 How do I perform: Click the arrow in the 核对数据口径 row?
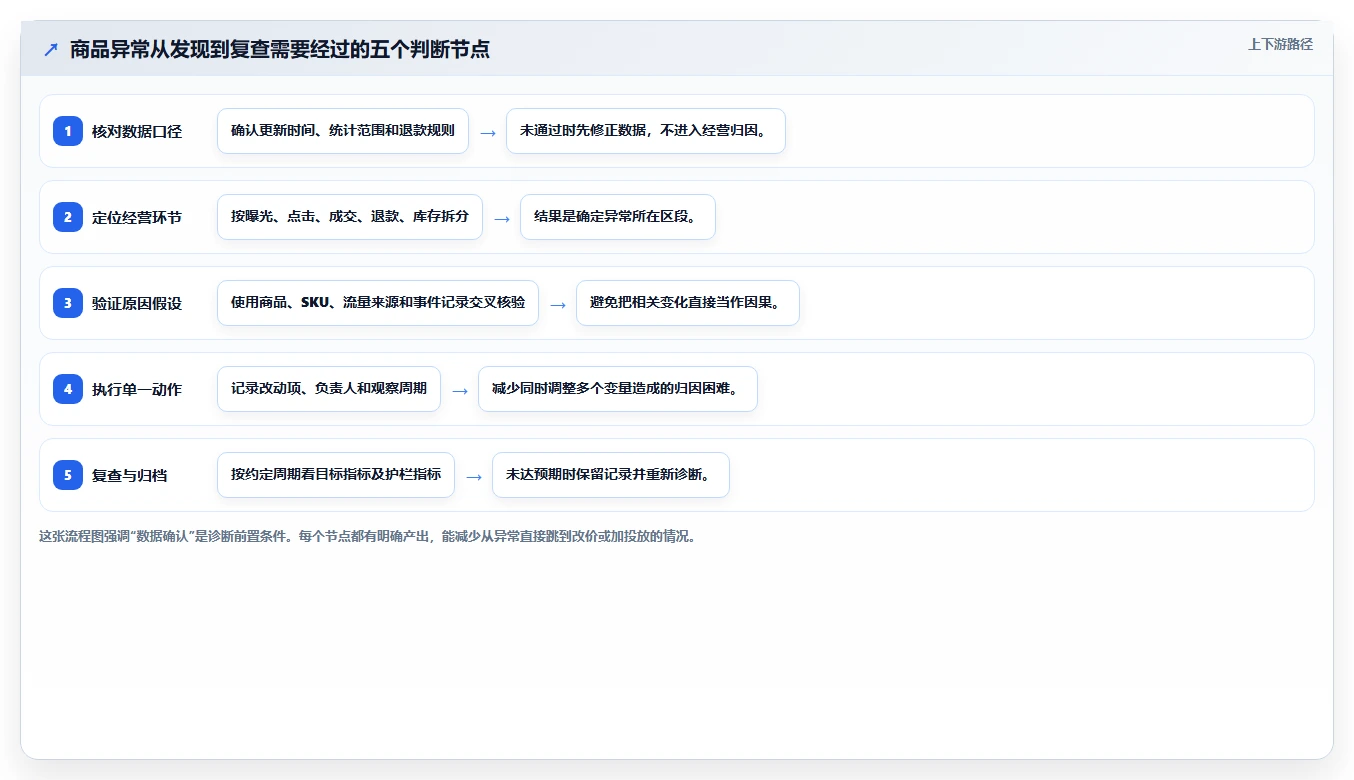point(488,132)
